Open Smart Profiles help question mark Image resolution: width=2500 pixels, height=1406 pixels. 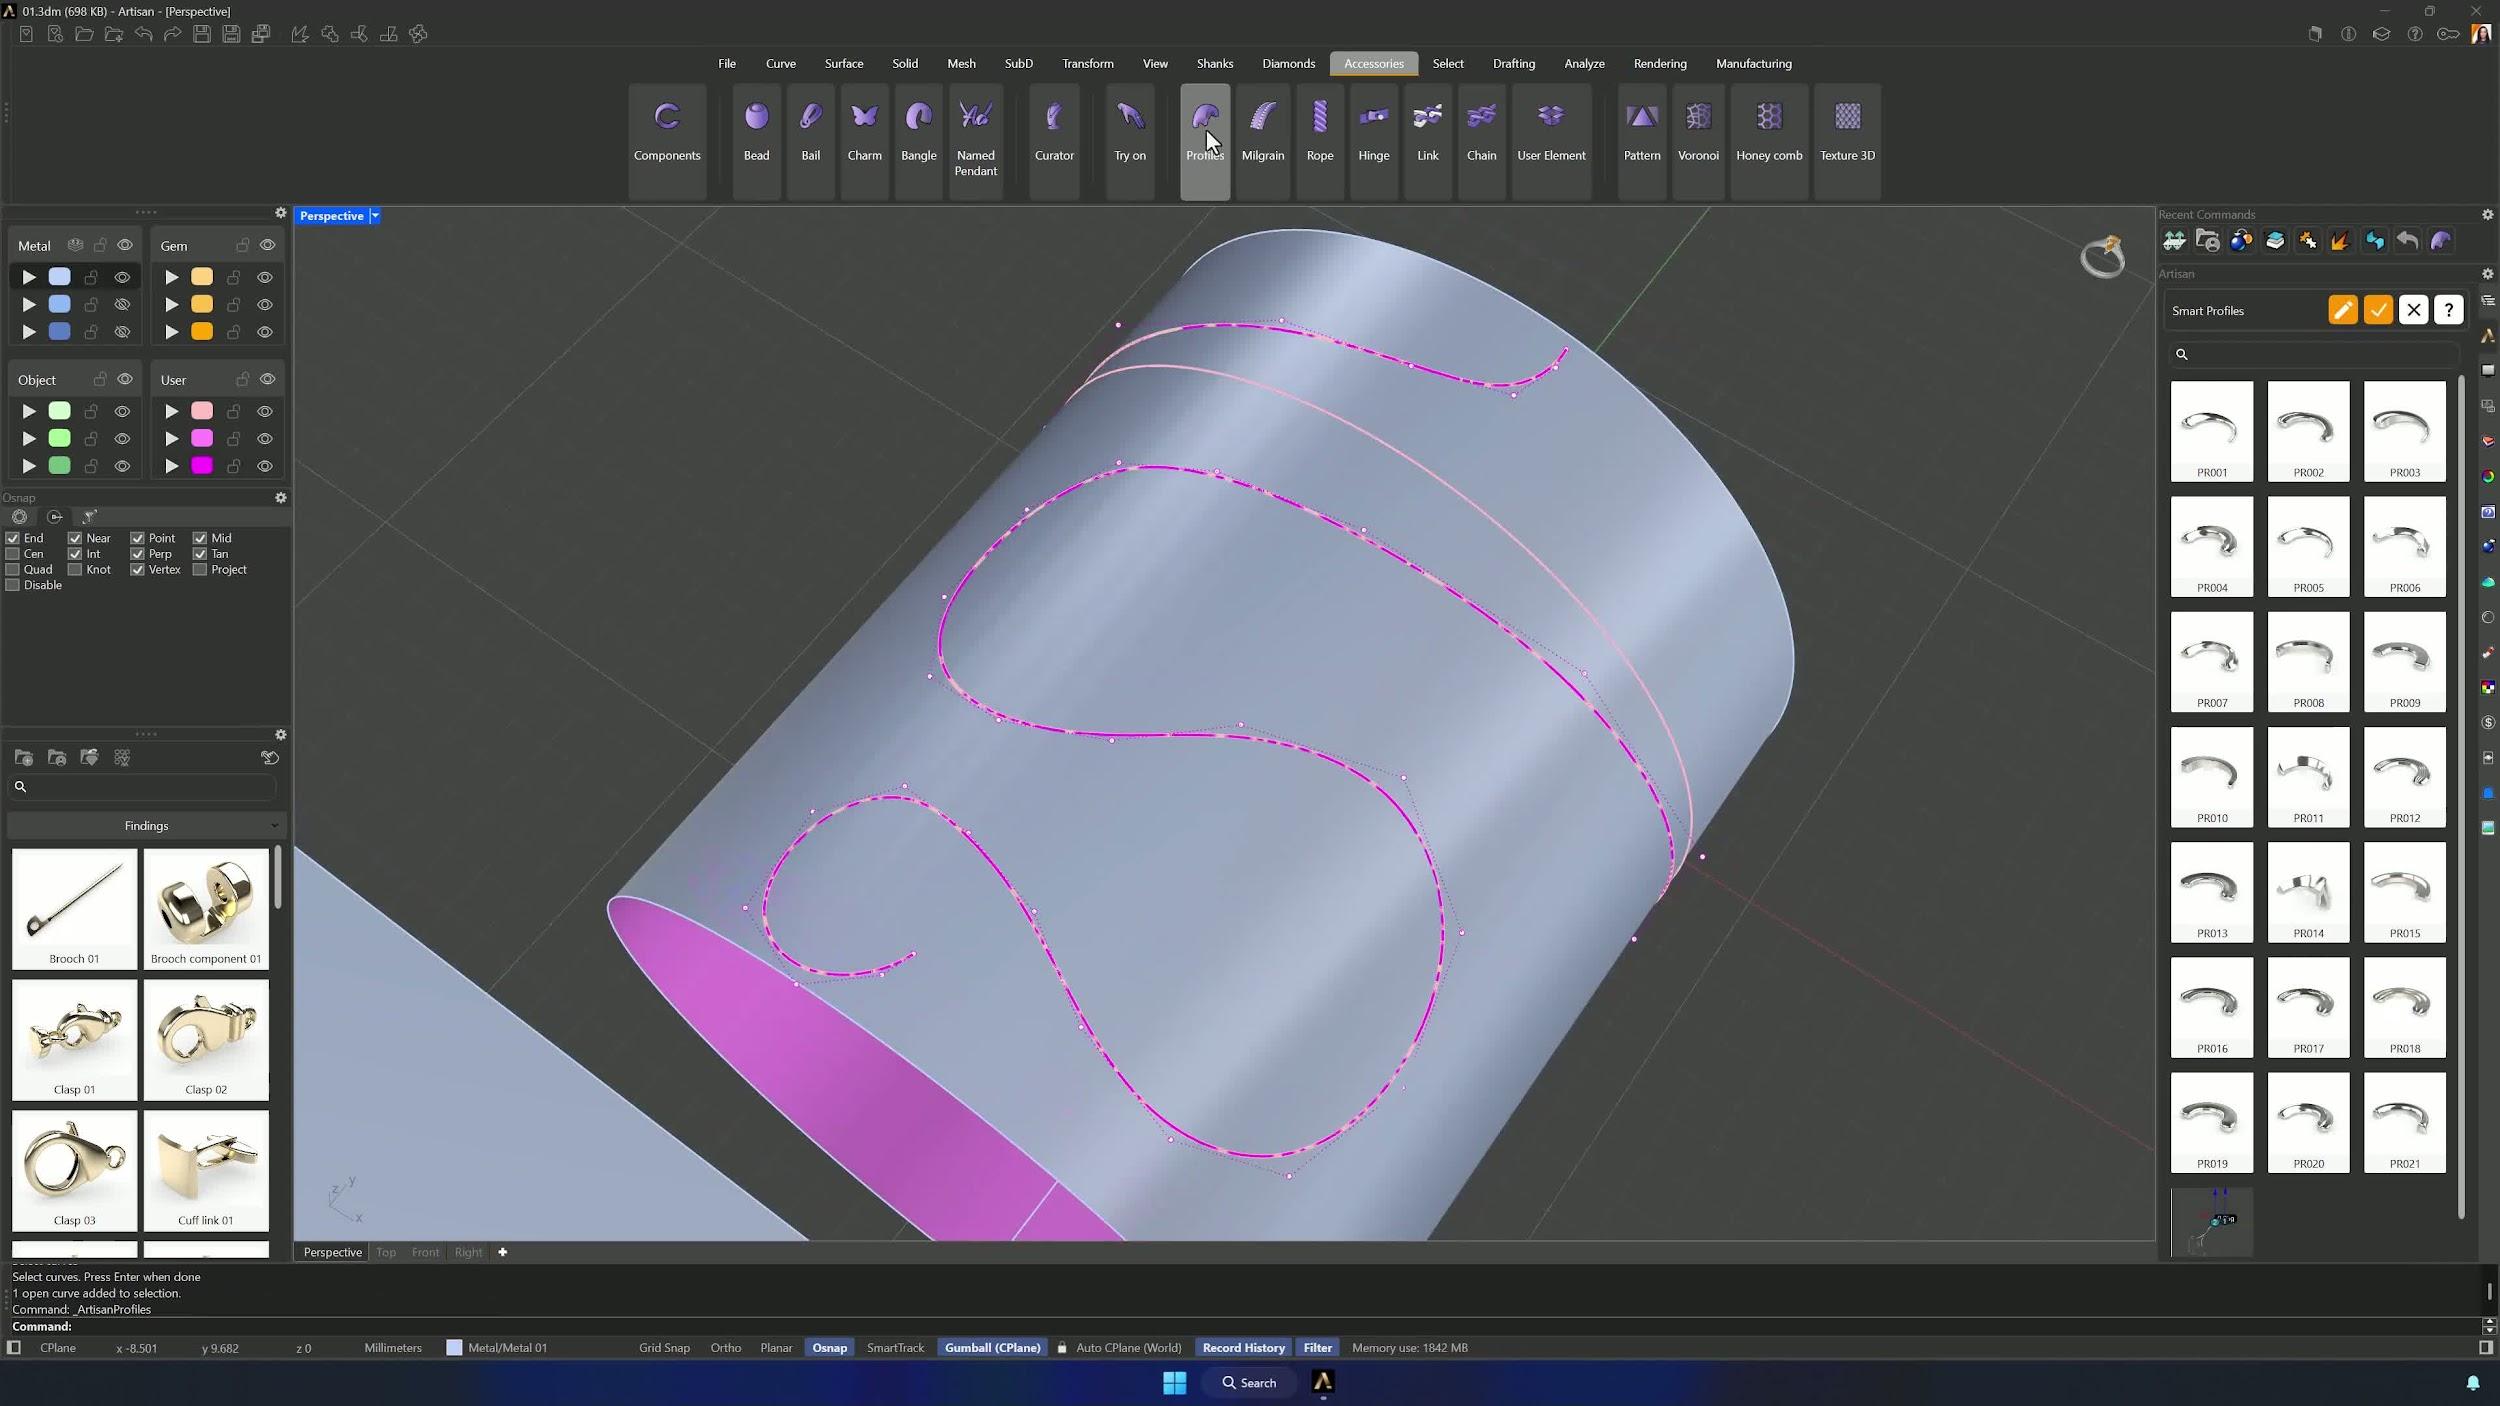(2448, 310)
